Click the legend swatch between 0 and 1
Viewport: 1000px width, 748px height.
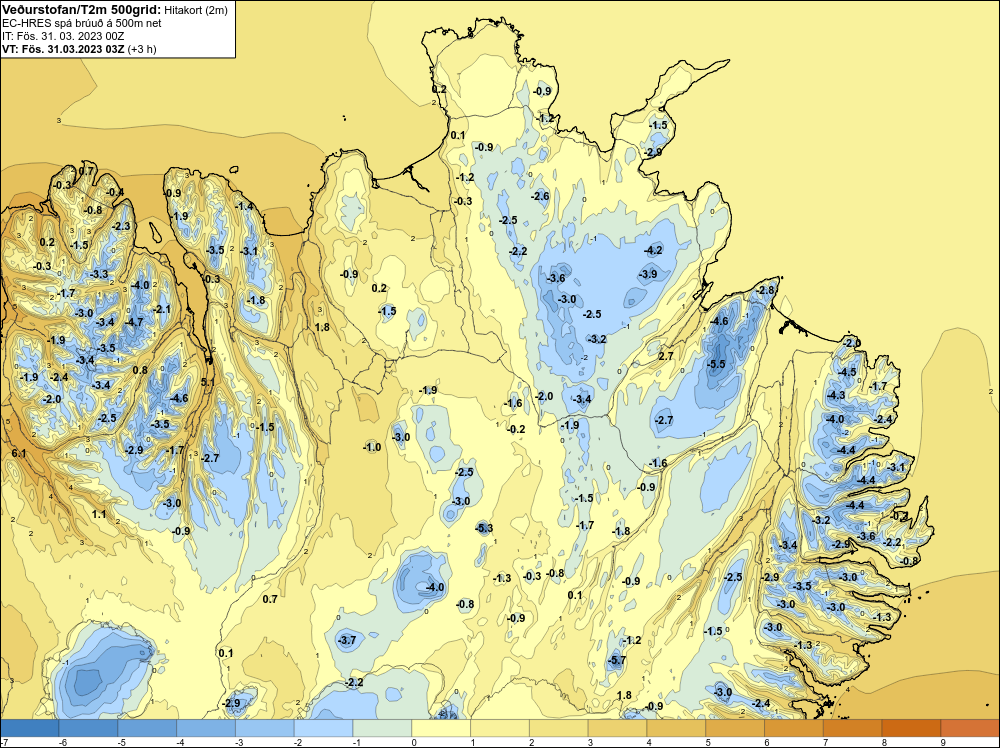tap(441, 728)
